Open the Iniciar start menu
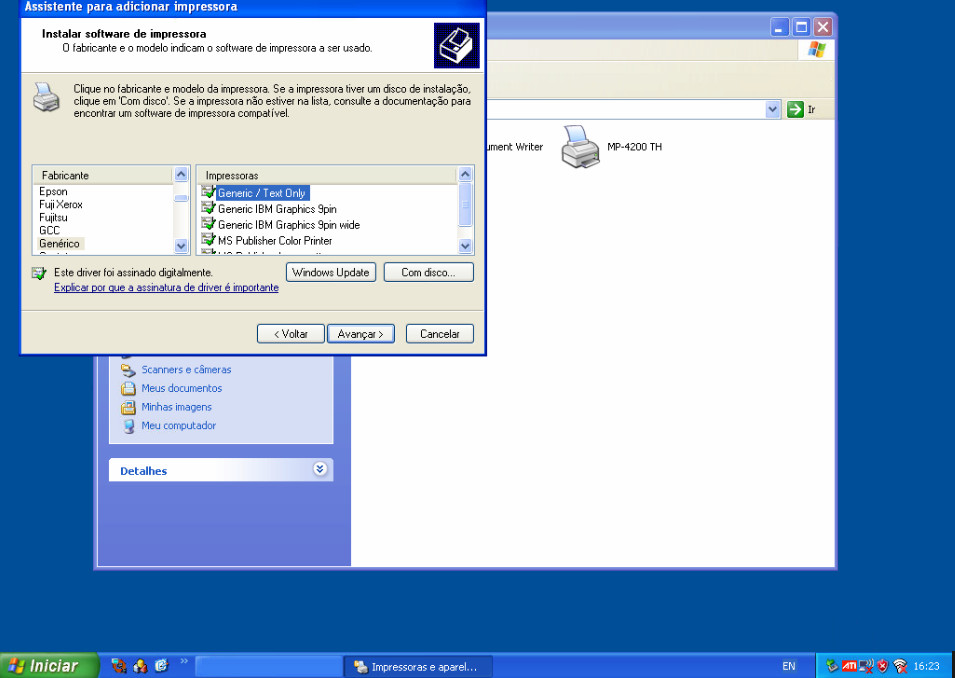Image resolution: width=955 pixels, height=678 pixels. point(50,666)
